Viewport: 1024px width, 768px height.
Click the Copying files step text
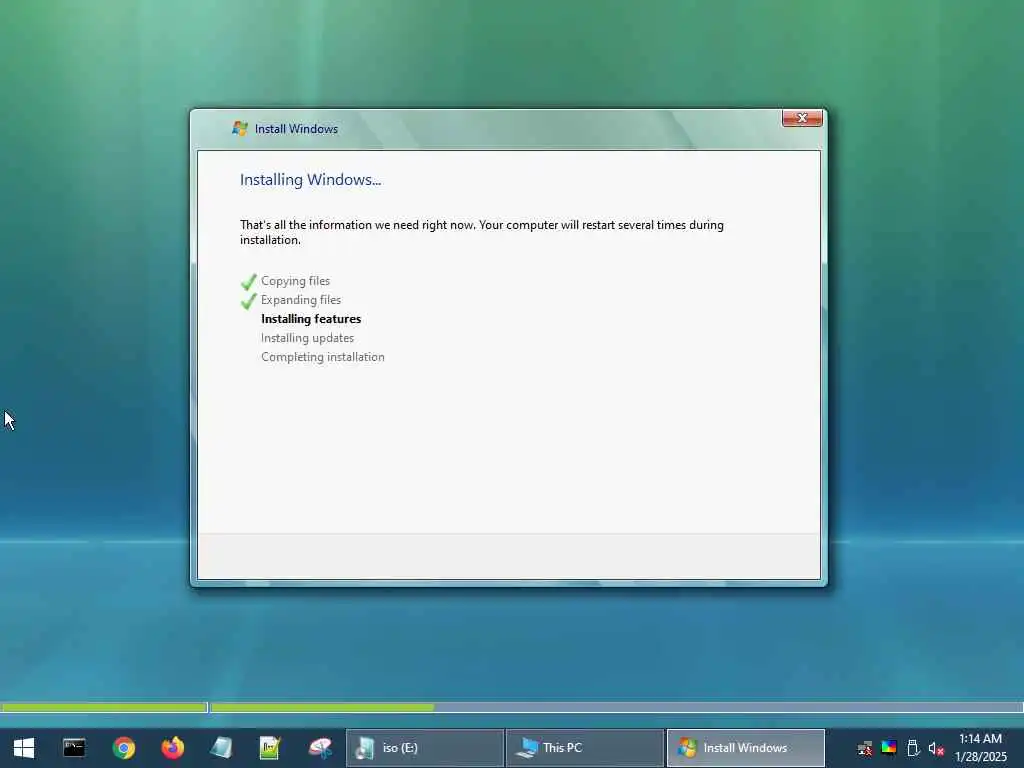click(295, 281)
